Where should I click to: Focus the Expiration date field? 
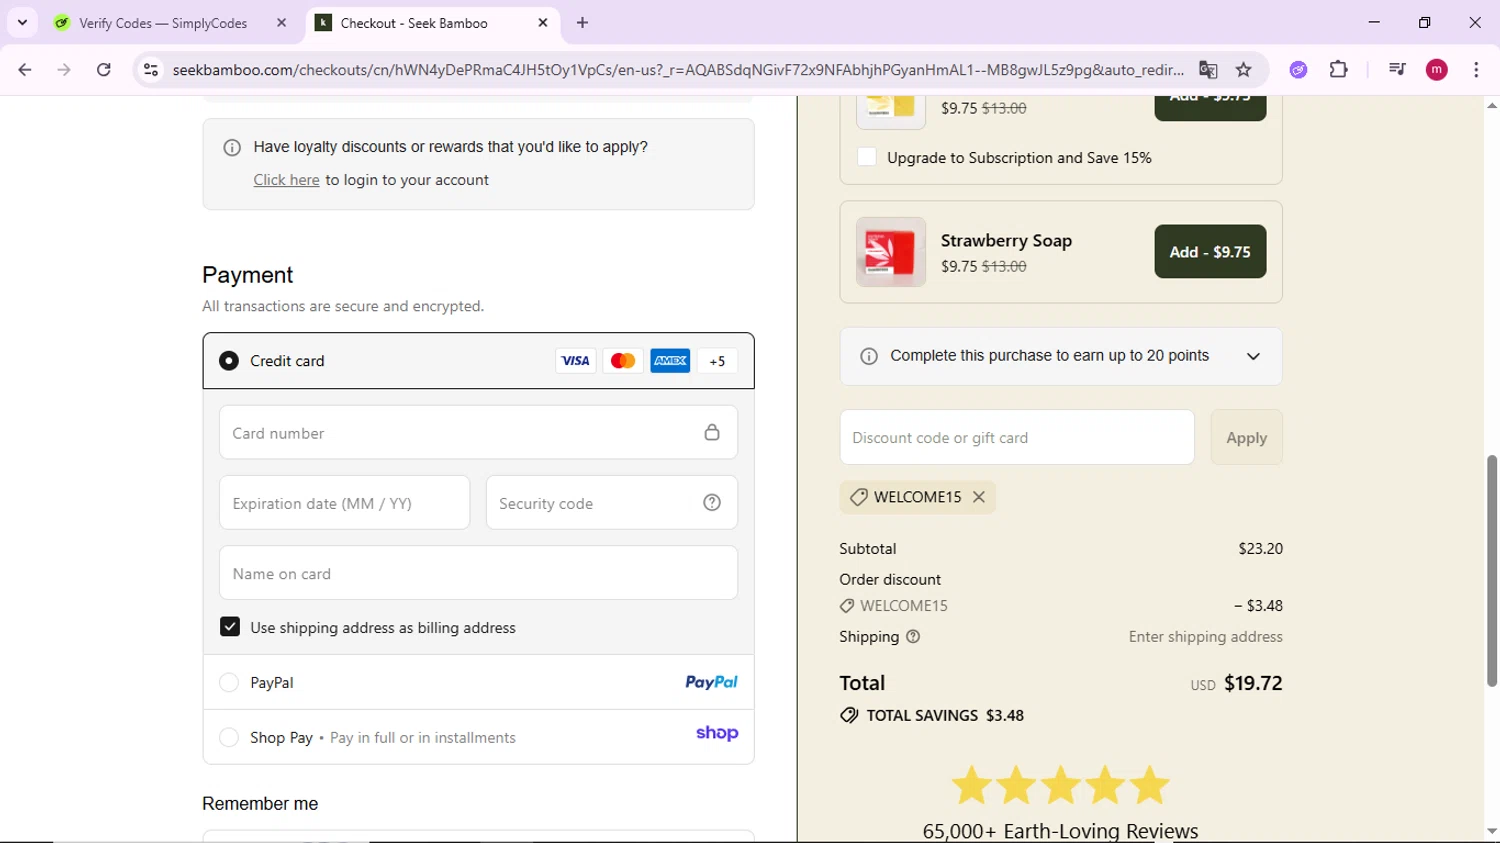[x=344, y=502]
